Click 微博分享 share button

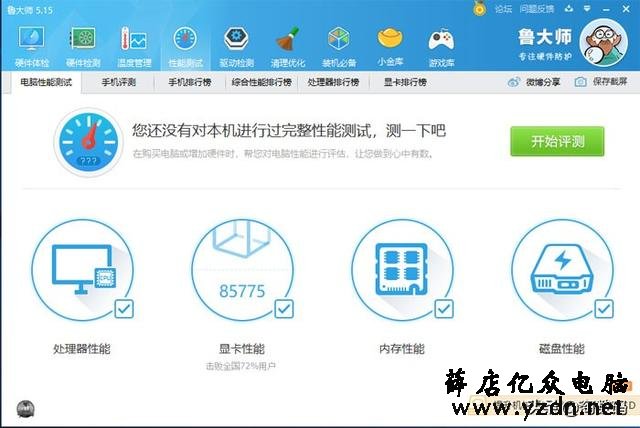[x=534, y=82]
